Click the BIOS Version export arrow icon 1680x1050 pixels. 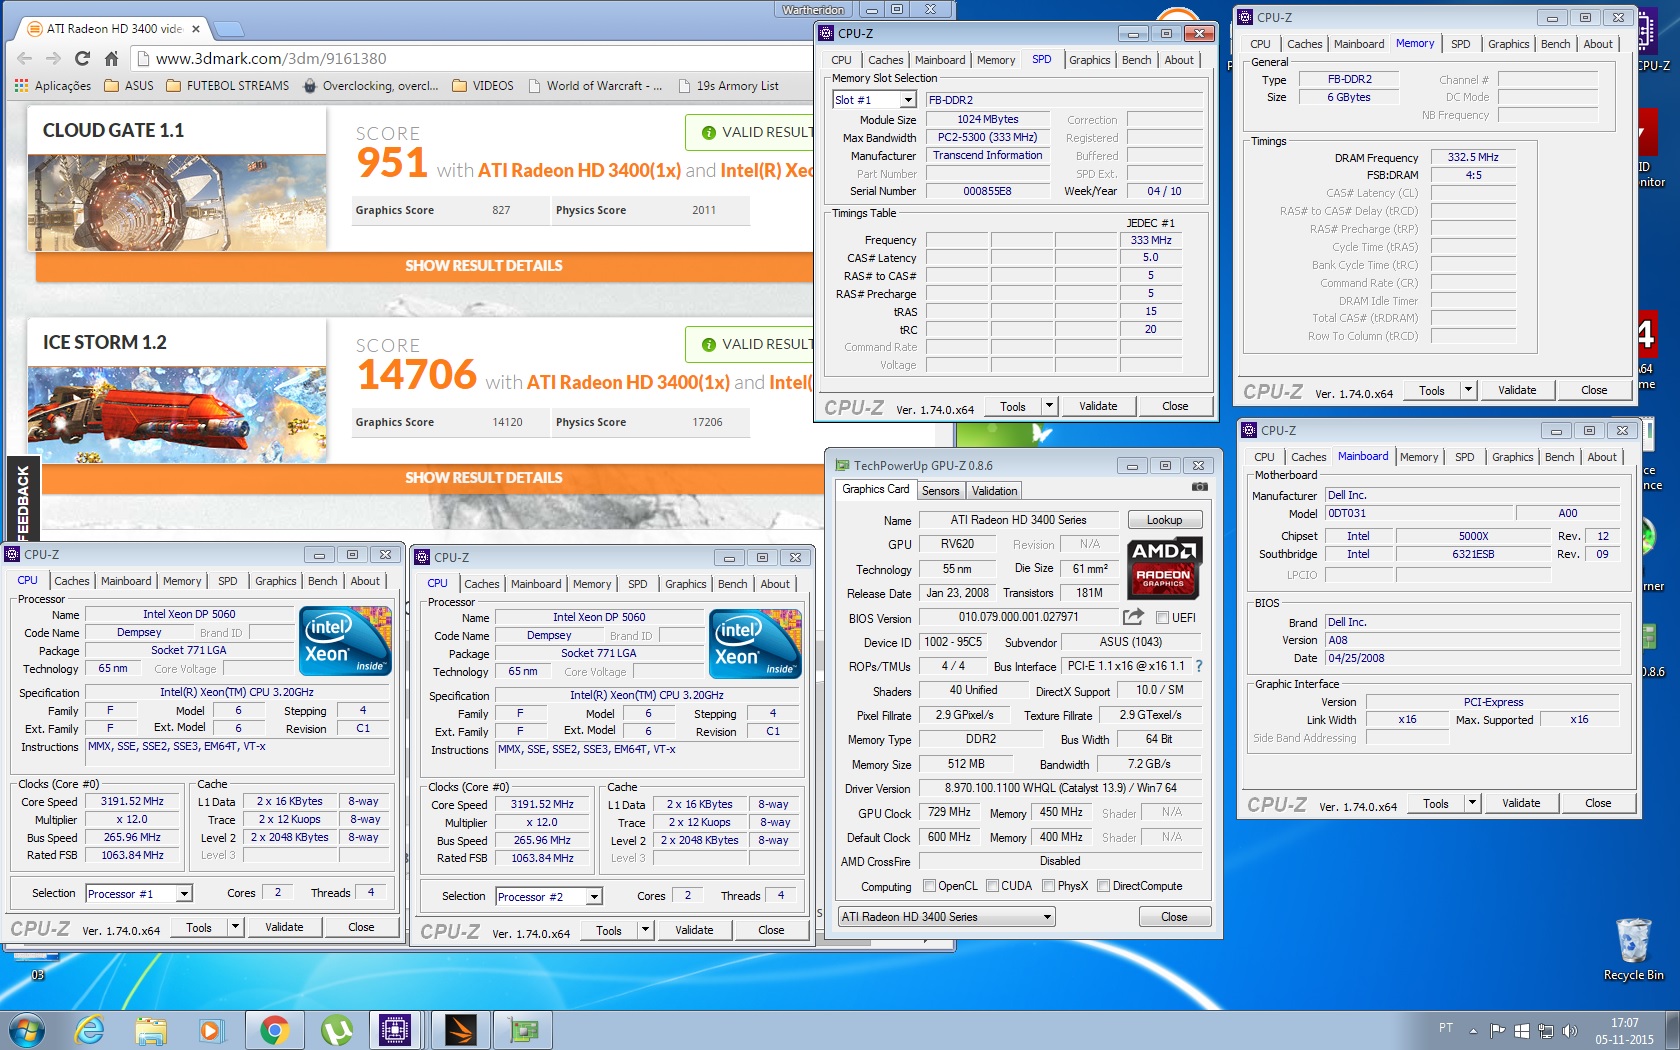[1133, 617]
